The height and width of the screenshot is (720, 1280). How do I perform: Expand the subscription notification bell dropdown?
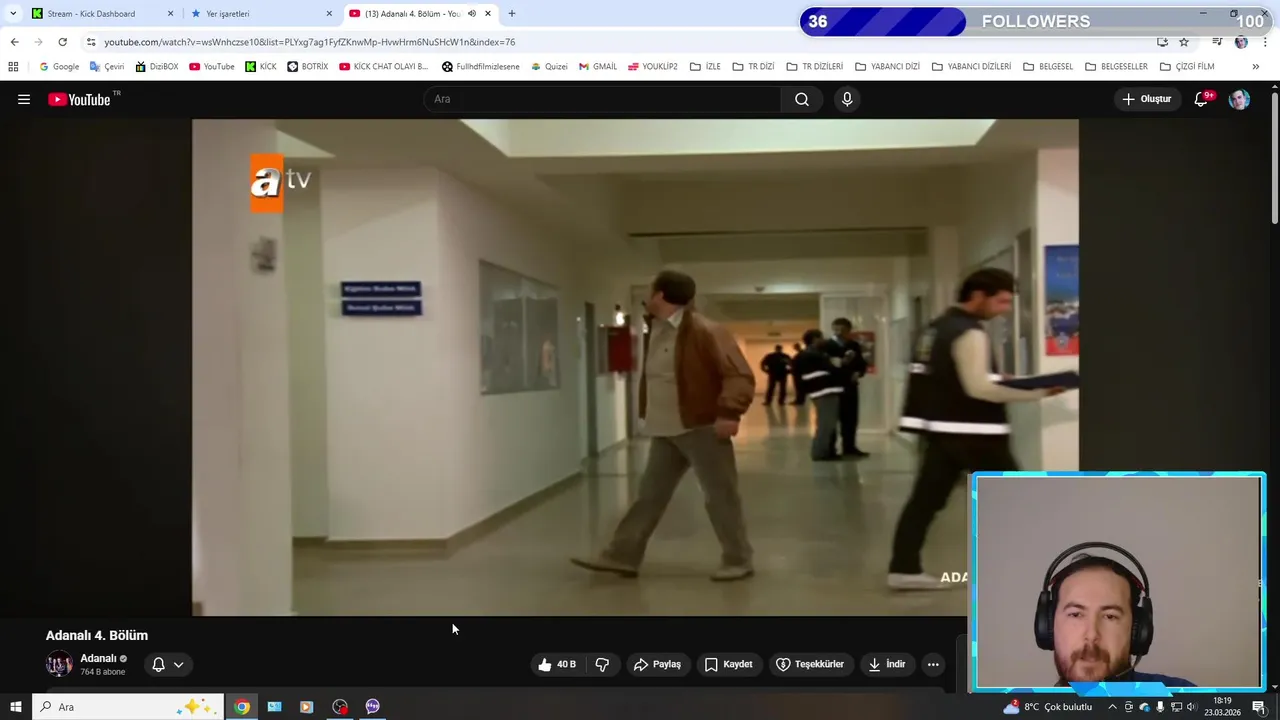(167, 664)
